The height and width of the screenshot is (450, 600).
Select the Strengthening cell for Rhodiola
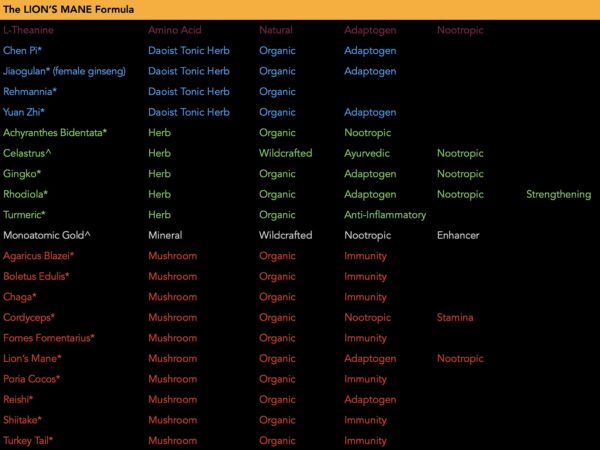pos(558,194)
